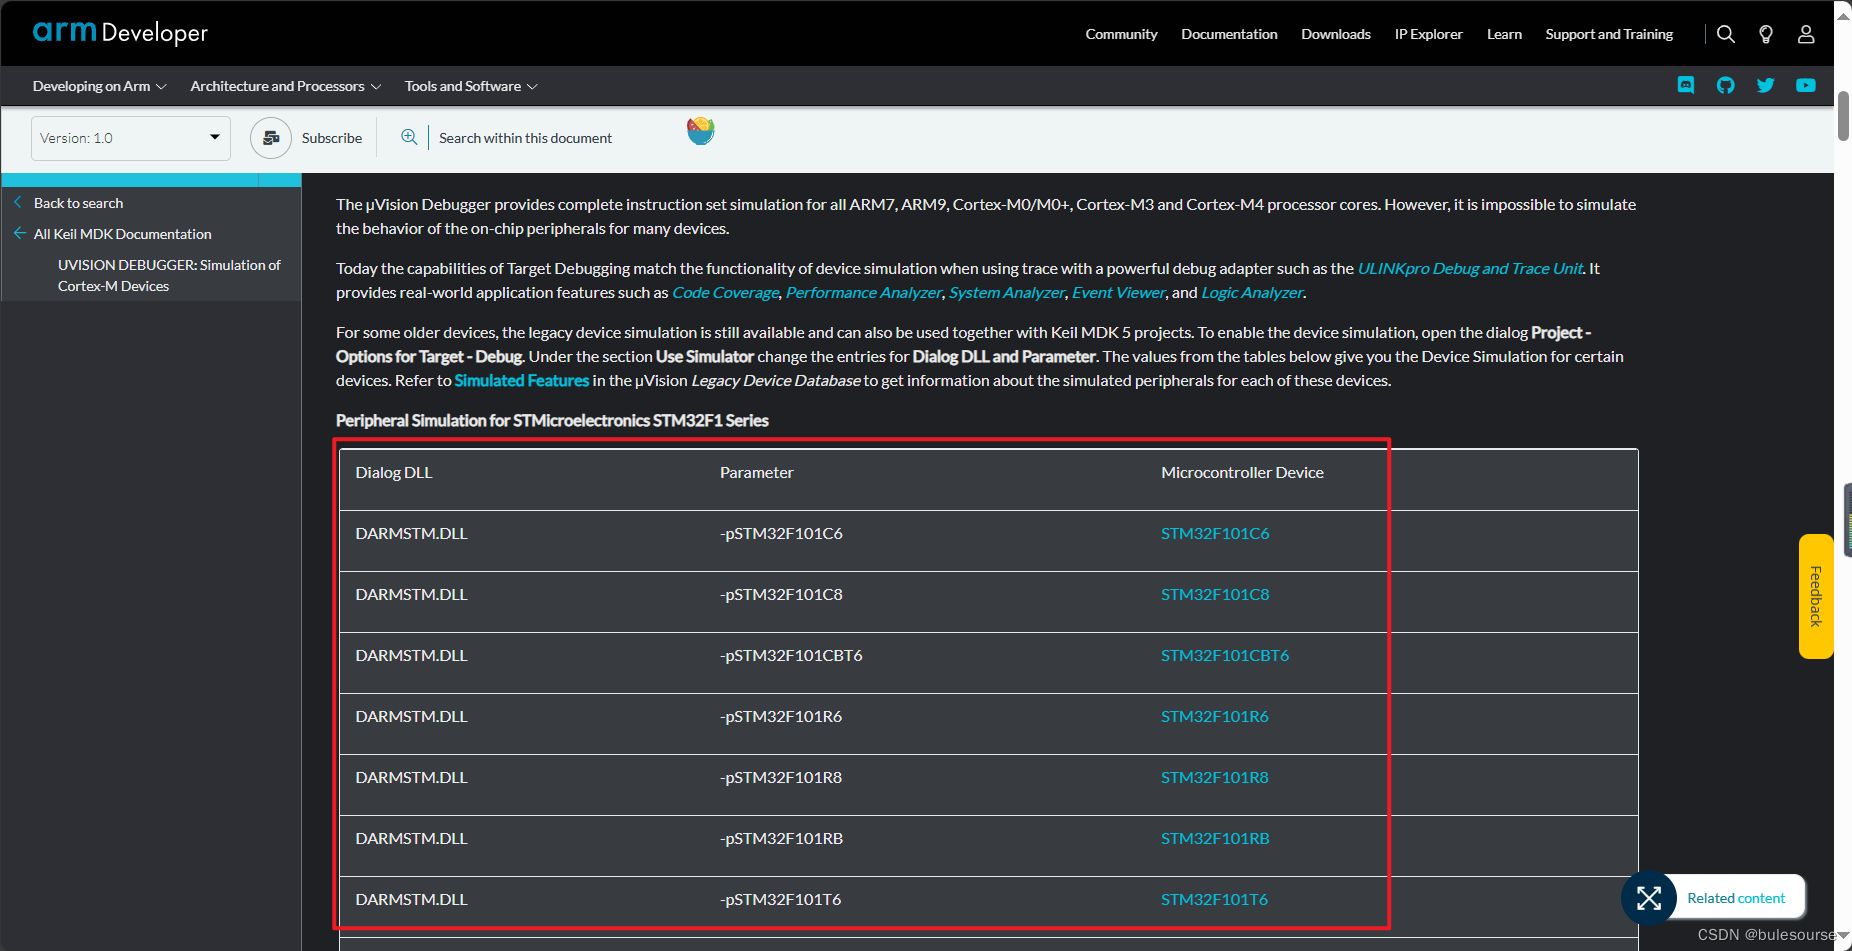Open Arm Developer's GitHub page icon
This screenshot has height=951, width=1852.
1725,85
